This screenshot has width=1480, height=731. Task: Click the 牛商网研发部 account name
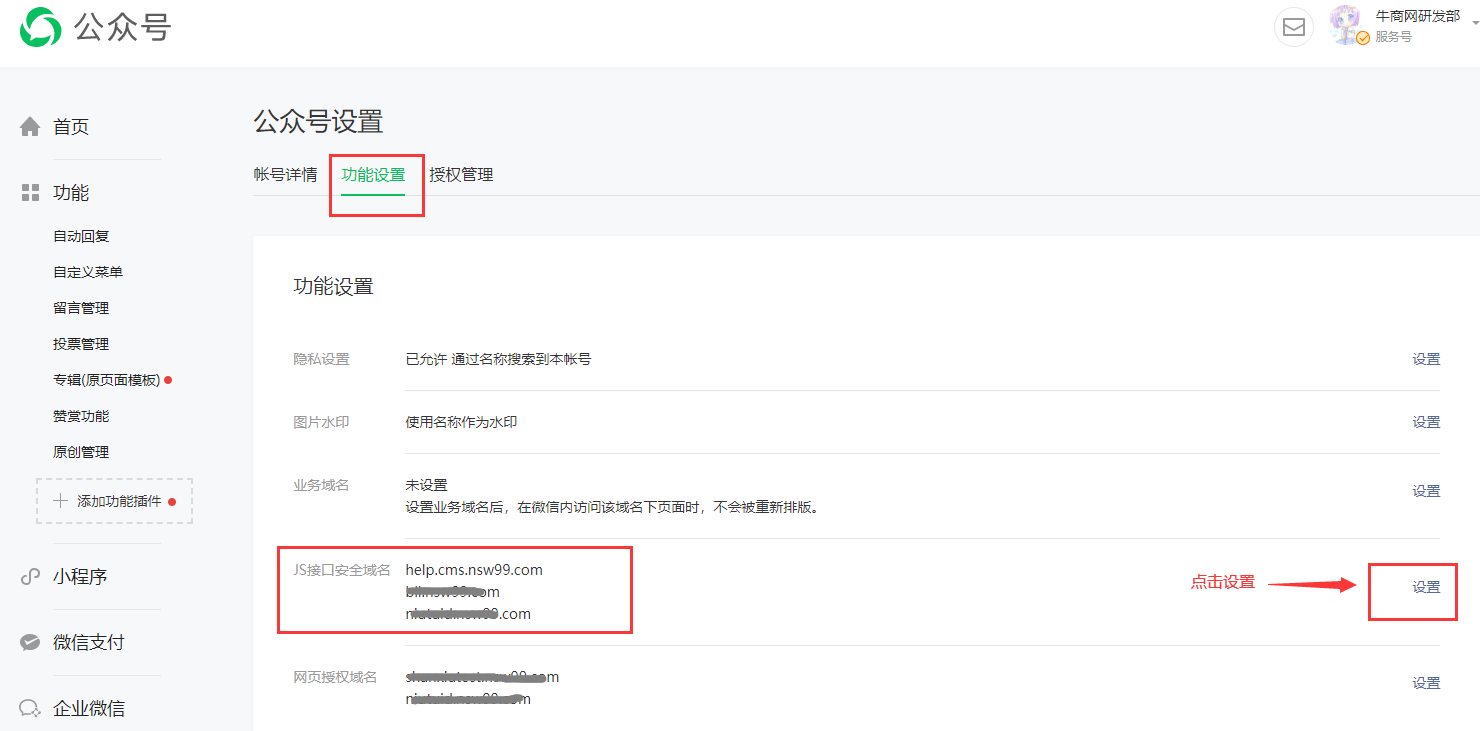[x=1417, y=16]
